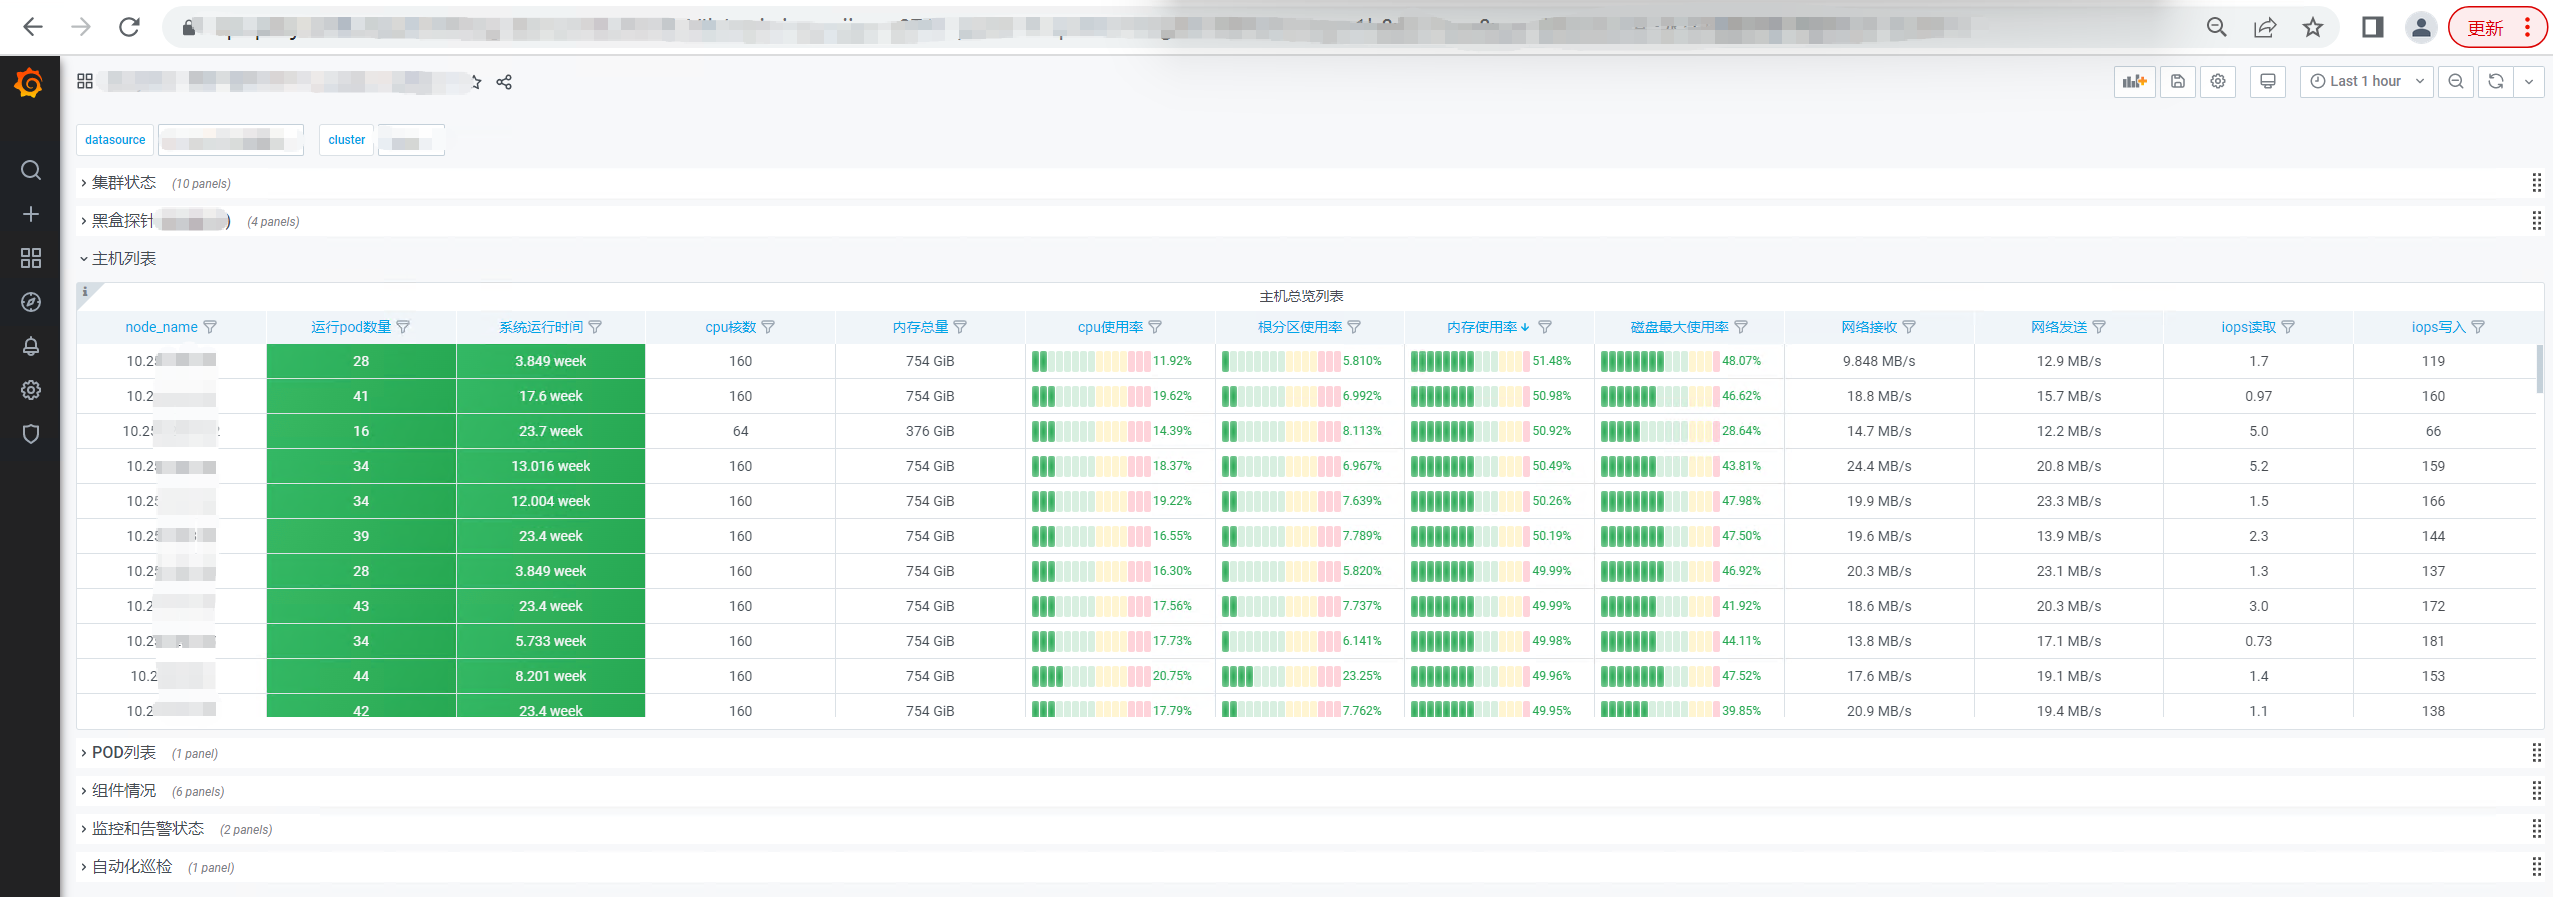Filter the 网络接收 column
Image resolution: width=2553 pixels, height=897 pixels.
[1909, 327]
